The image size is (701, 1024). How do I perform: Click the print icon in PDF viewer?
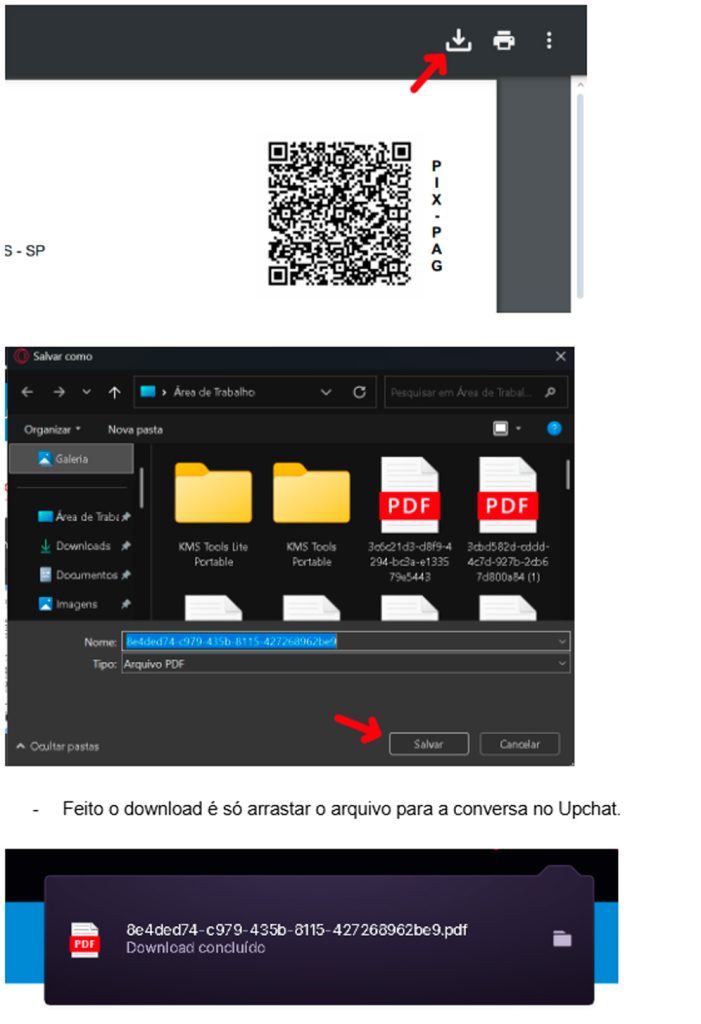pyautogui.click(x=504, y=40)
